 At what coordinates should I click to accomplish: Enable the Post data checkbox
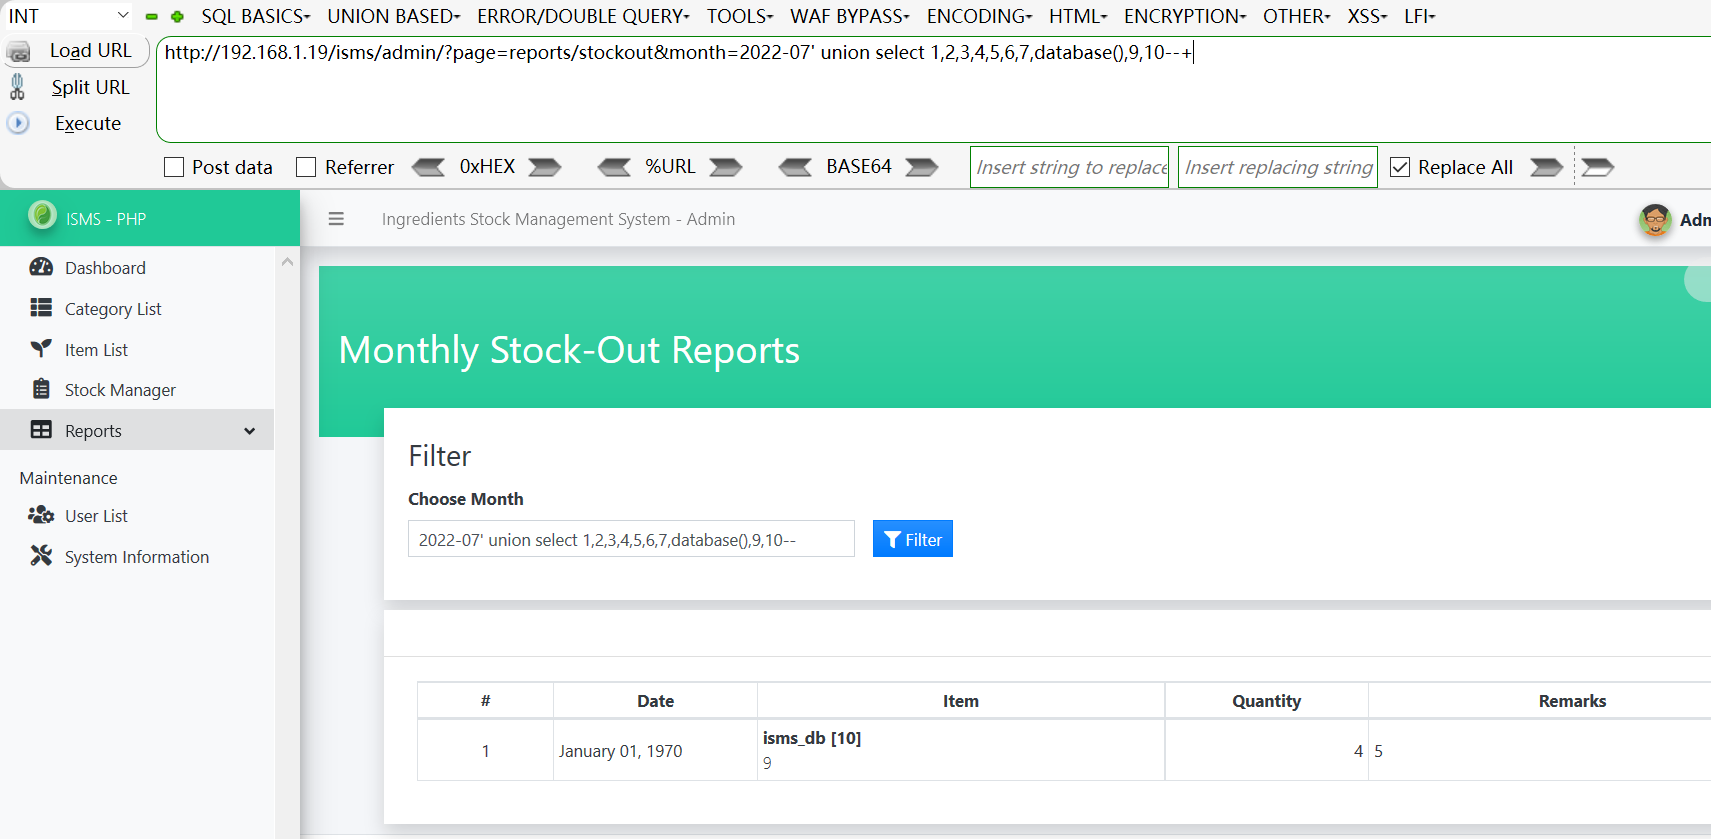(174, 167)
